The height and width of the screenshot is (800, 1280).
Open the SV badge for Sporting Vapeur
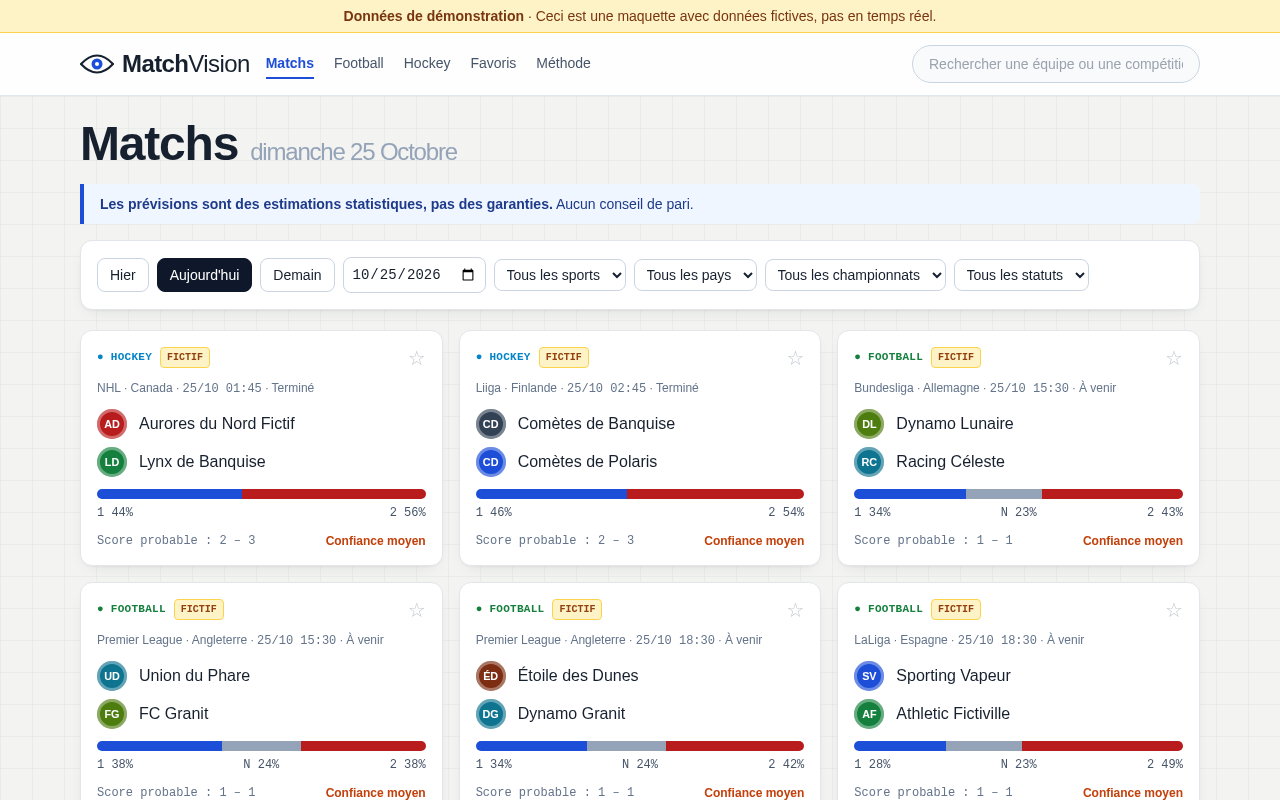869,676
